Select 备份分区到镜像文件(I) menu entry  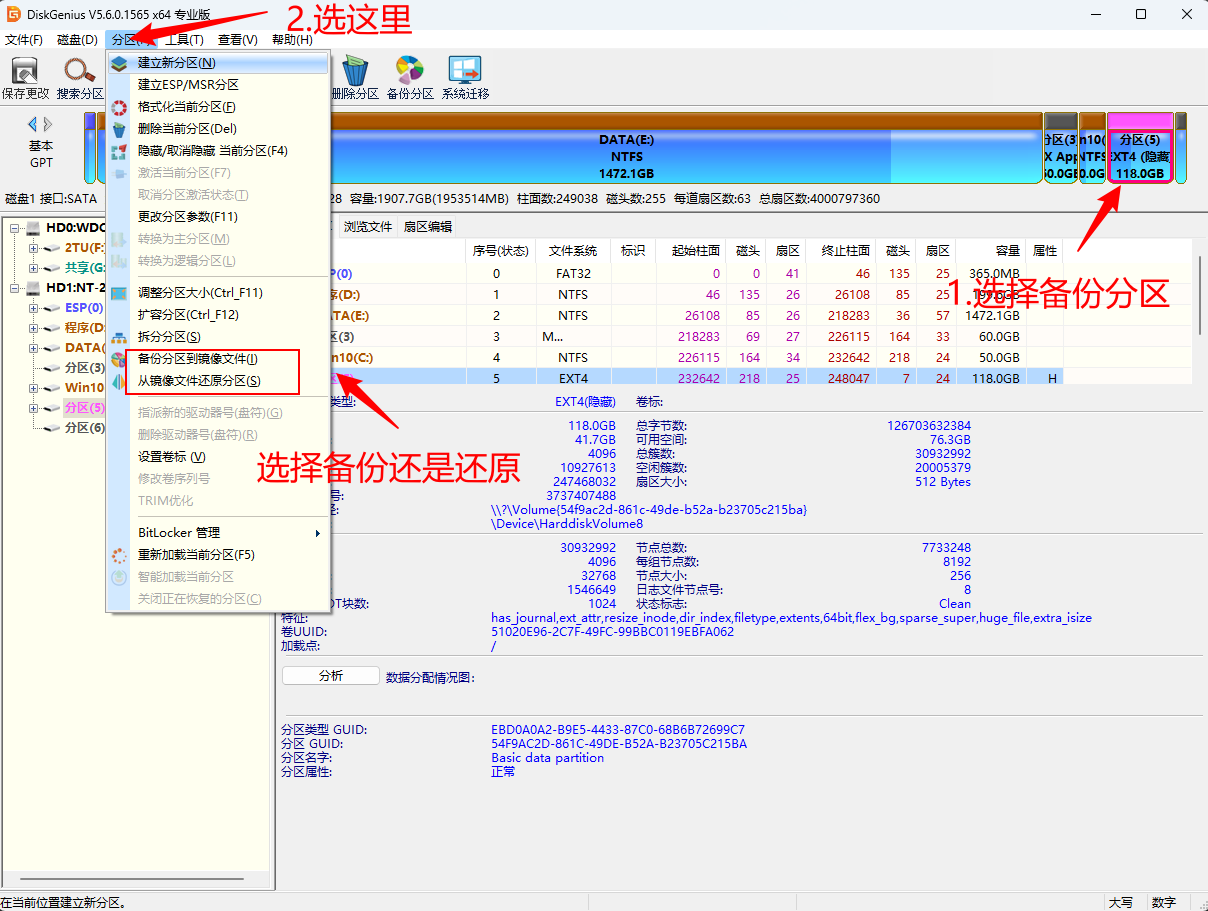pyautogui.click(x=218, y=359)
